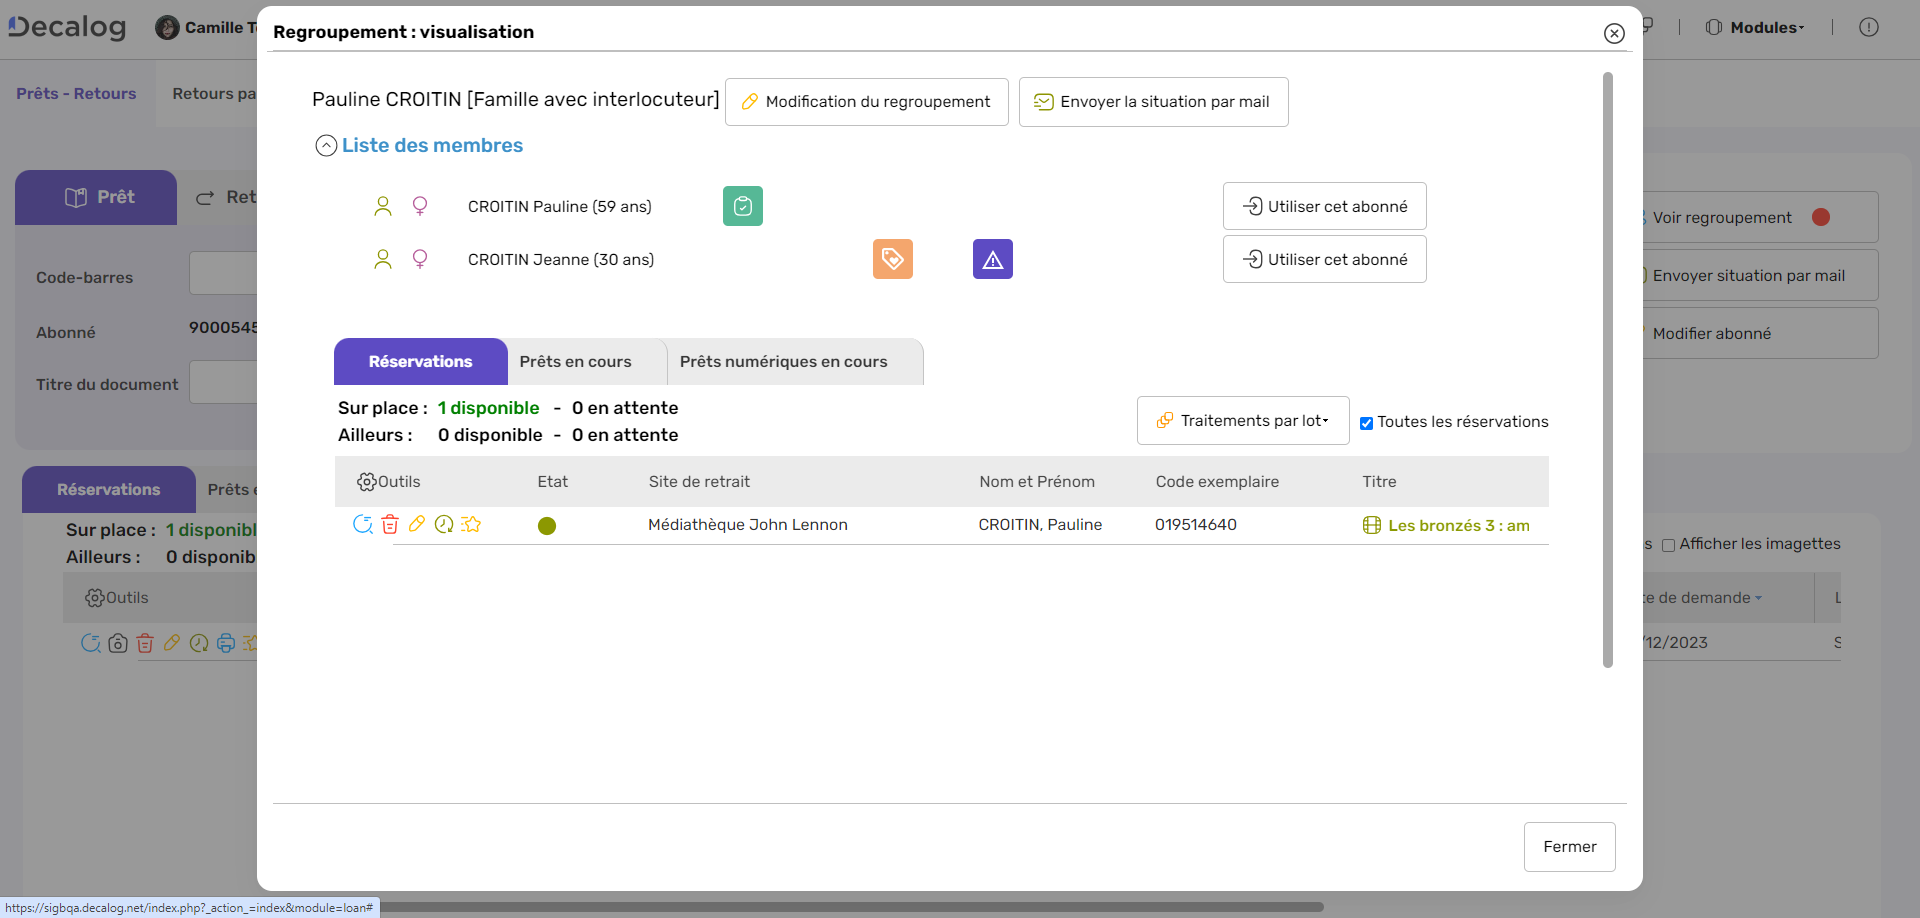Screen dimensions: 1920x918
Task: Click the yellow star icon in the Outils row
Action: tap(472, 524)
